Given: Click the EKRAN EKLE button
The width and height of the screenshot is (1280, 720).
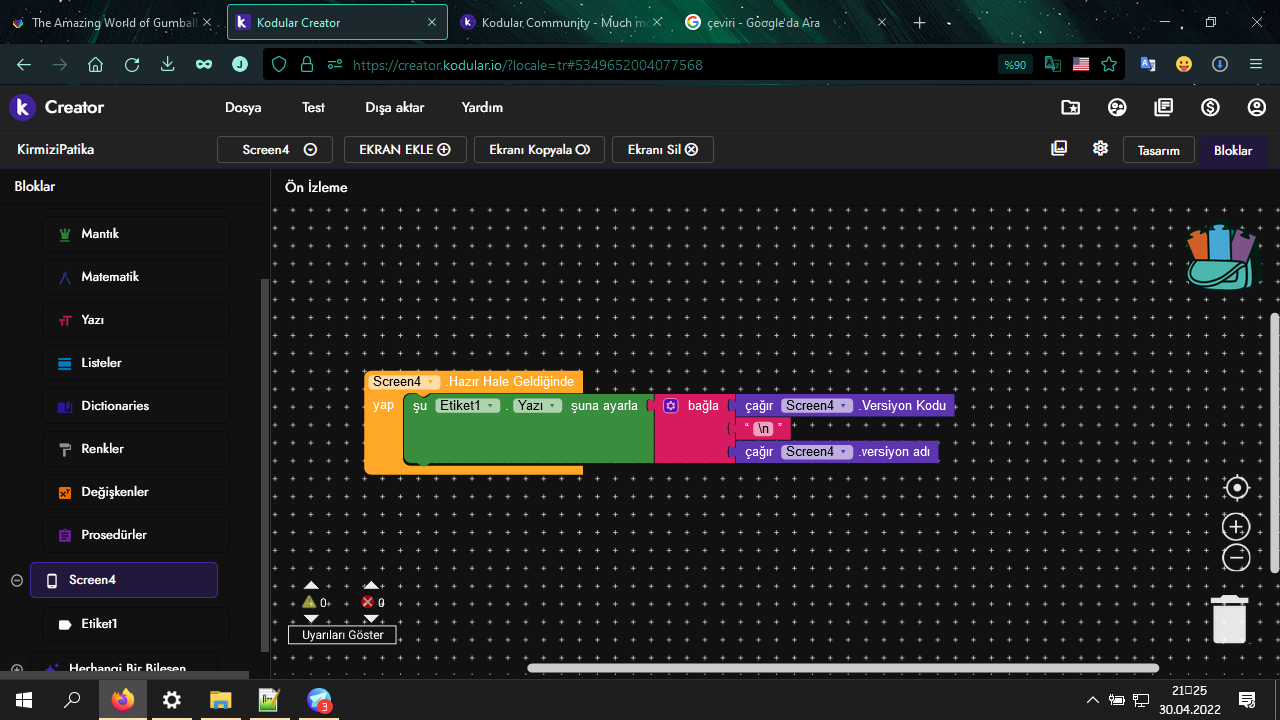Looking at the screenshot, I should pyautogui.click(x=405, y=149).
